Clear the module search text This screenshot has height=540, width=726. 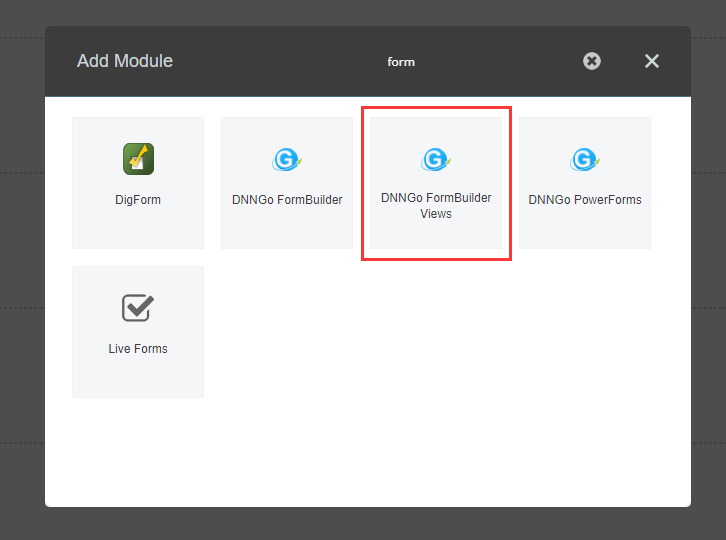point(592,61)
